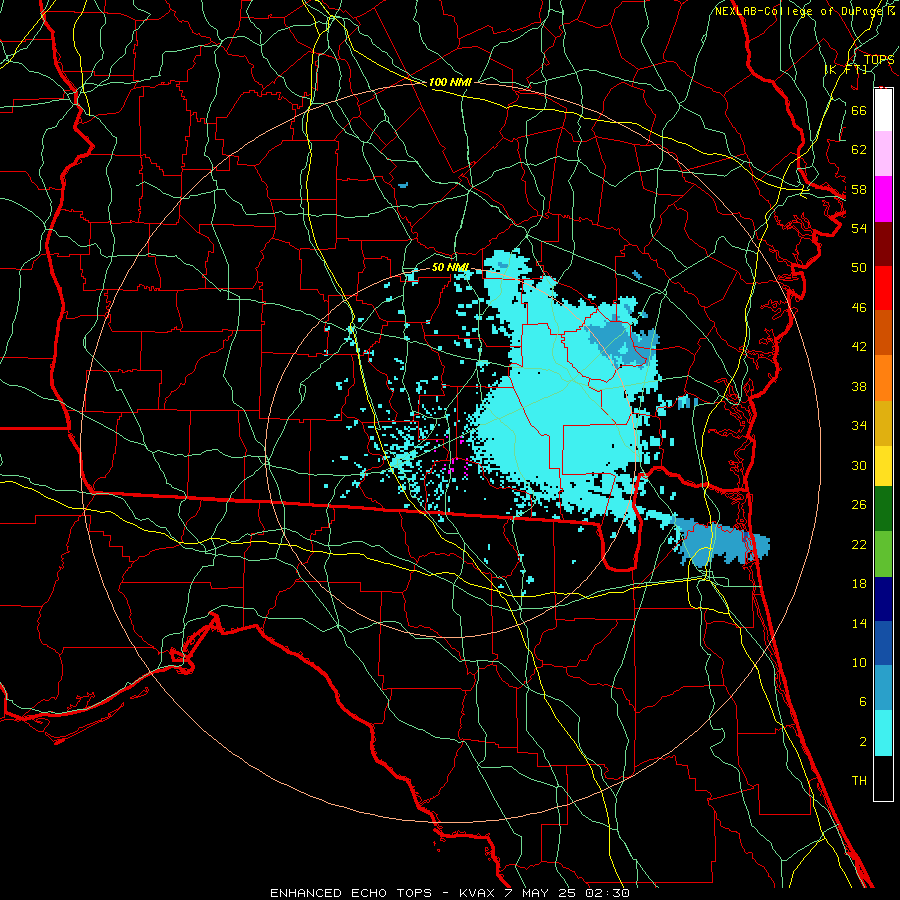
Task: Click the 'TH' threshold legend label
Action: pyautogui.click(x=859, y=781)
